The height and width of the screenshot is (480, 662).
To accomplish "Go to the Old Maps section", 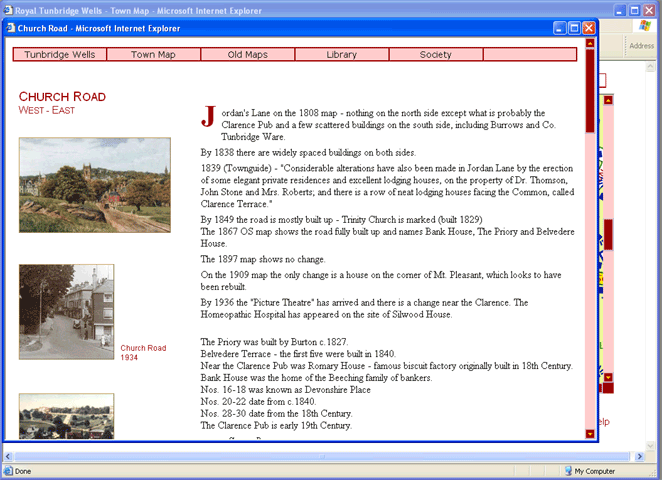I will coord(247,54).
